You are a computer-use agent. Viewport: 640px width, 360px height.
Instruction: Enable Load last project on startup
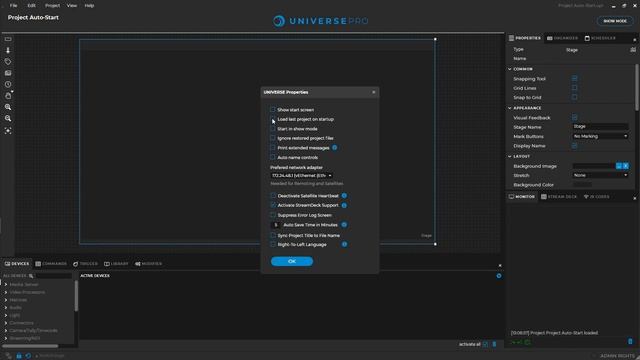click(273, 119)
